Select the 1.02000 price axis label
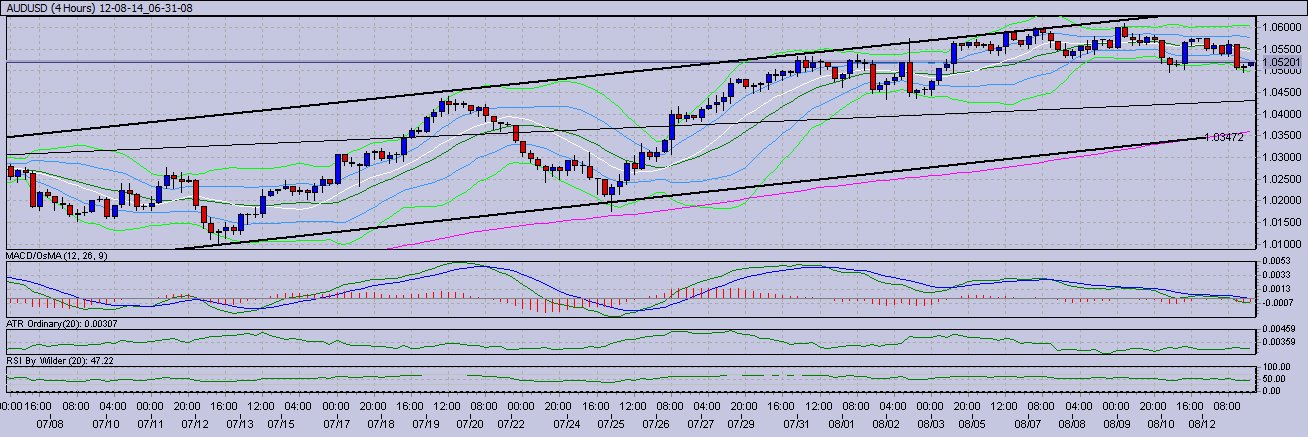1308x437 pixels. pos(1283,201)
